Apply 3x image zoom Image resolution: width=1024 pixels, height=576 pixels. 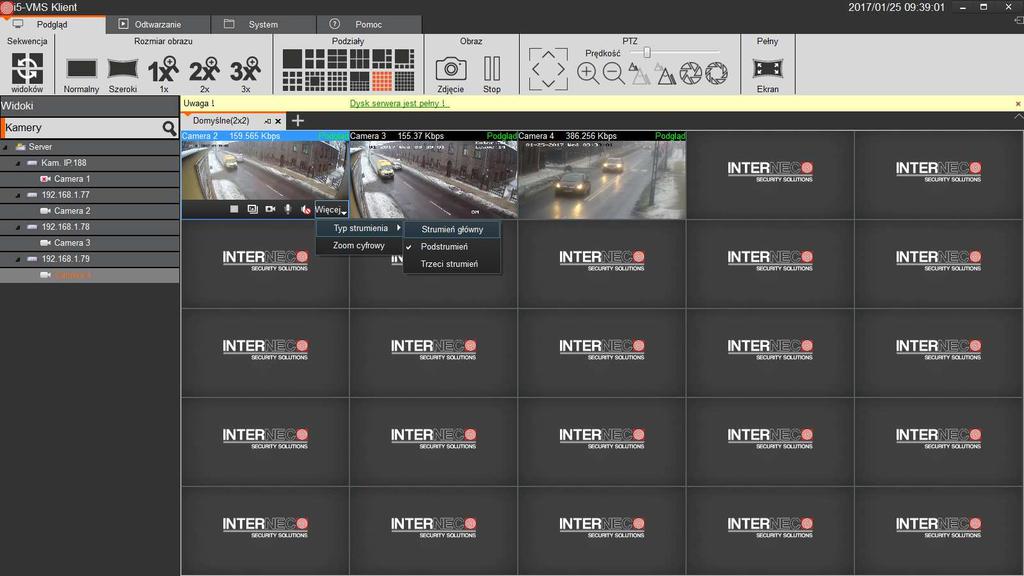[246, 69]
